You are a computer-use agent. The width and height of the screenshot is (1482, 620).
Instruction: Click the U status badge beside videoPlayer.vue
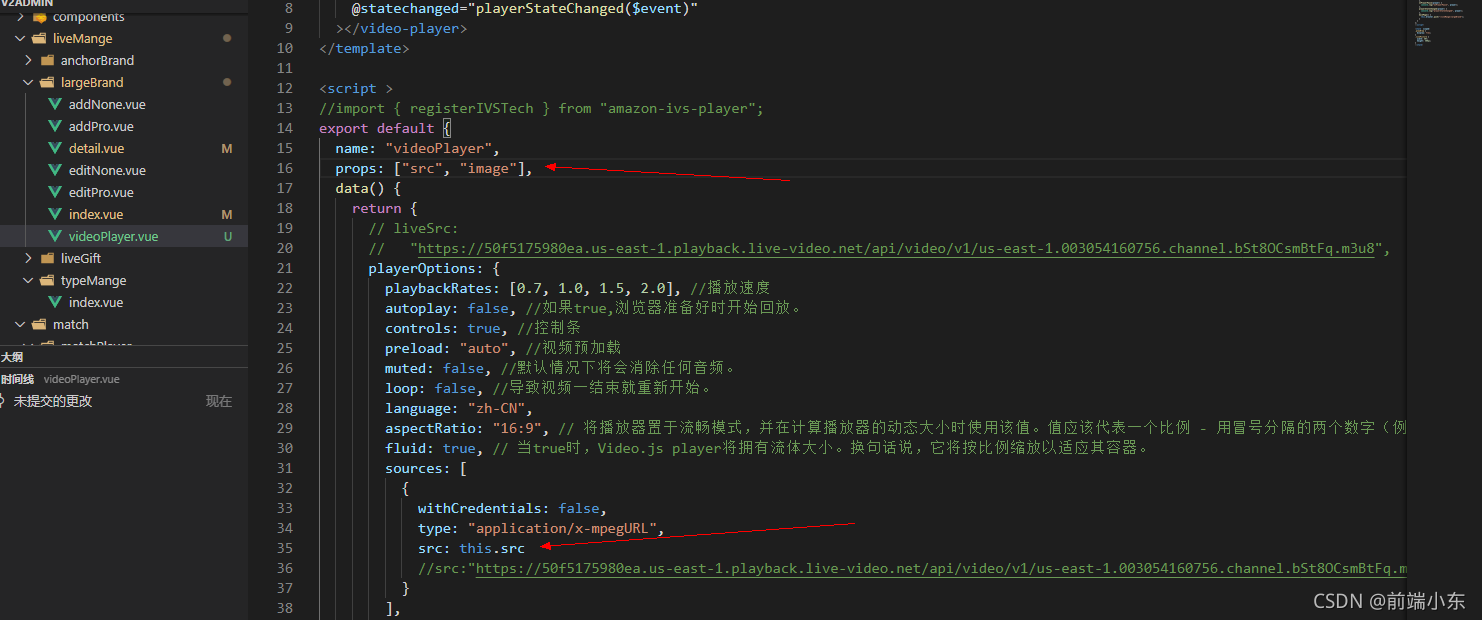pos(227,237)
